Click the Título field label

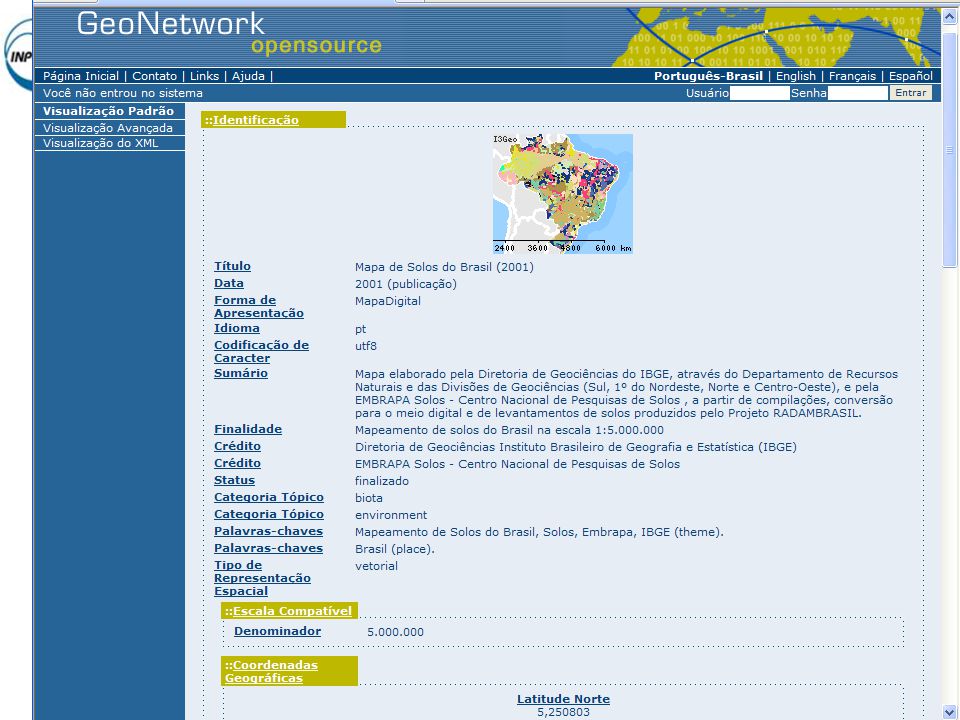pos(232,266)
